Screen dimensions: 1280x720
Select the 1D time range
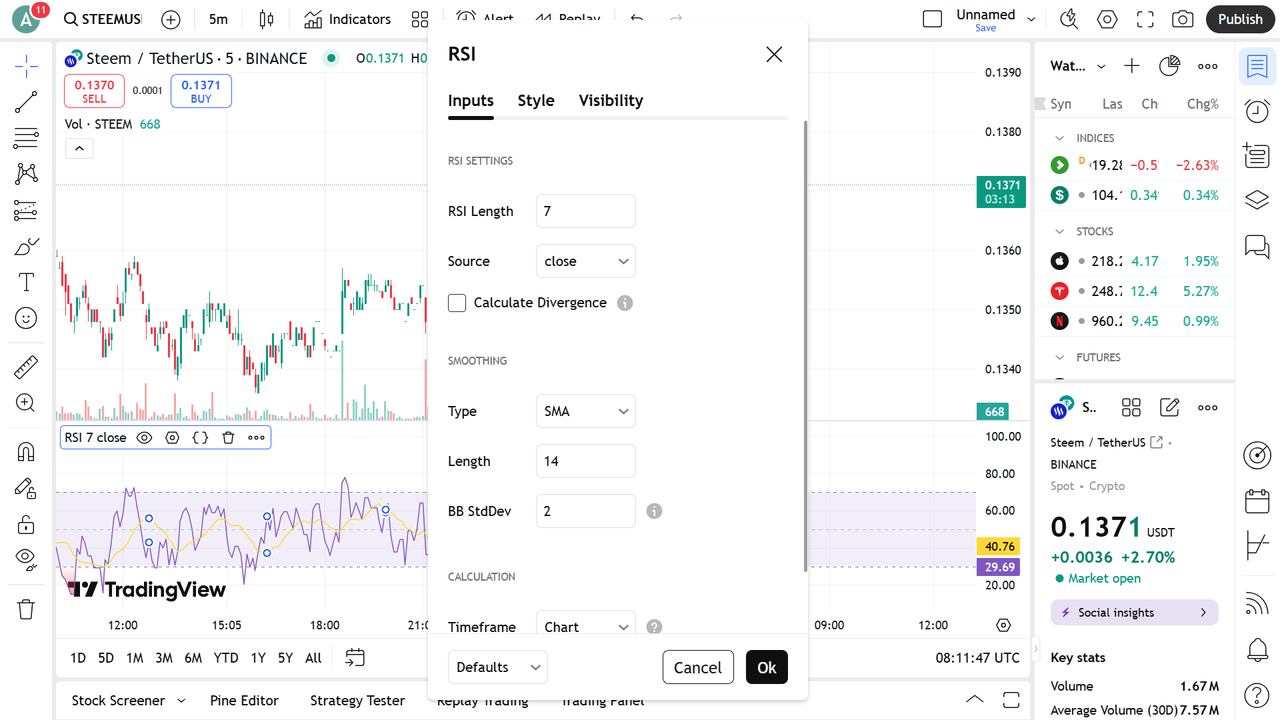click(x=77, y=657)
